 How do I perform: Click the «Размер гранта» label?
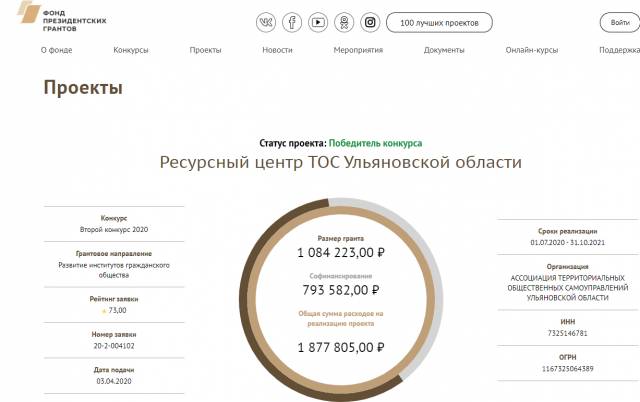(341, 238)
